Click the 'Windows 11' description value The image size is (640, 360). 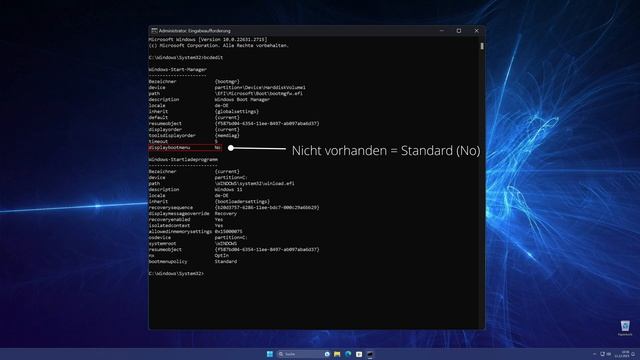[229, 190]
